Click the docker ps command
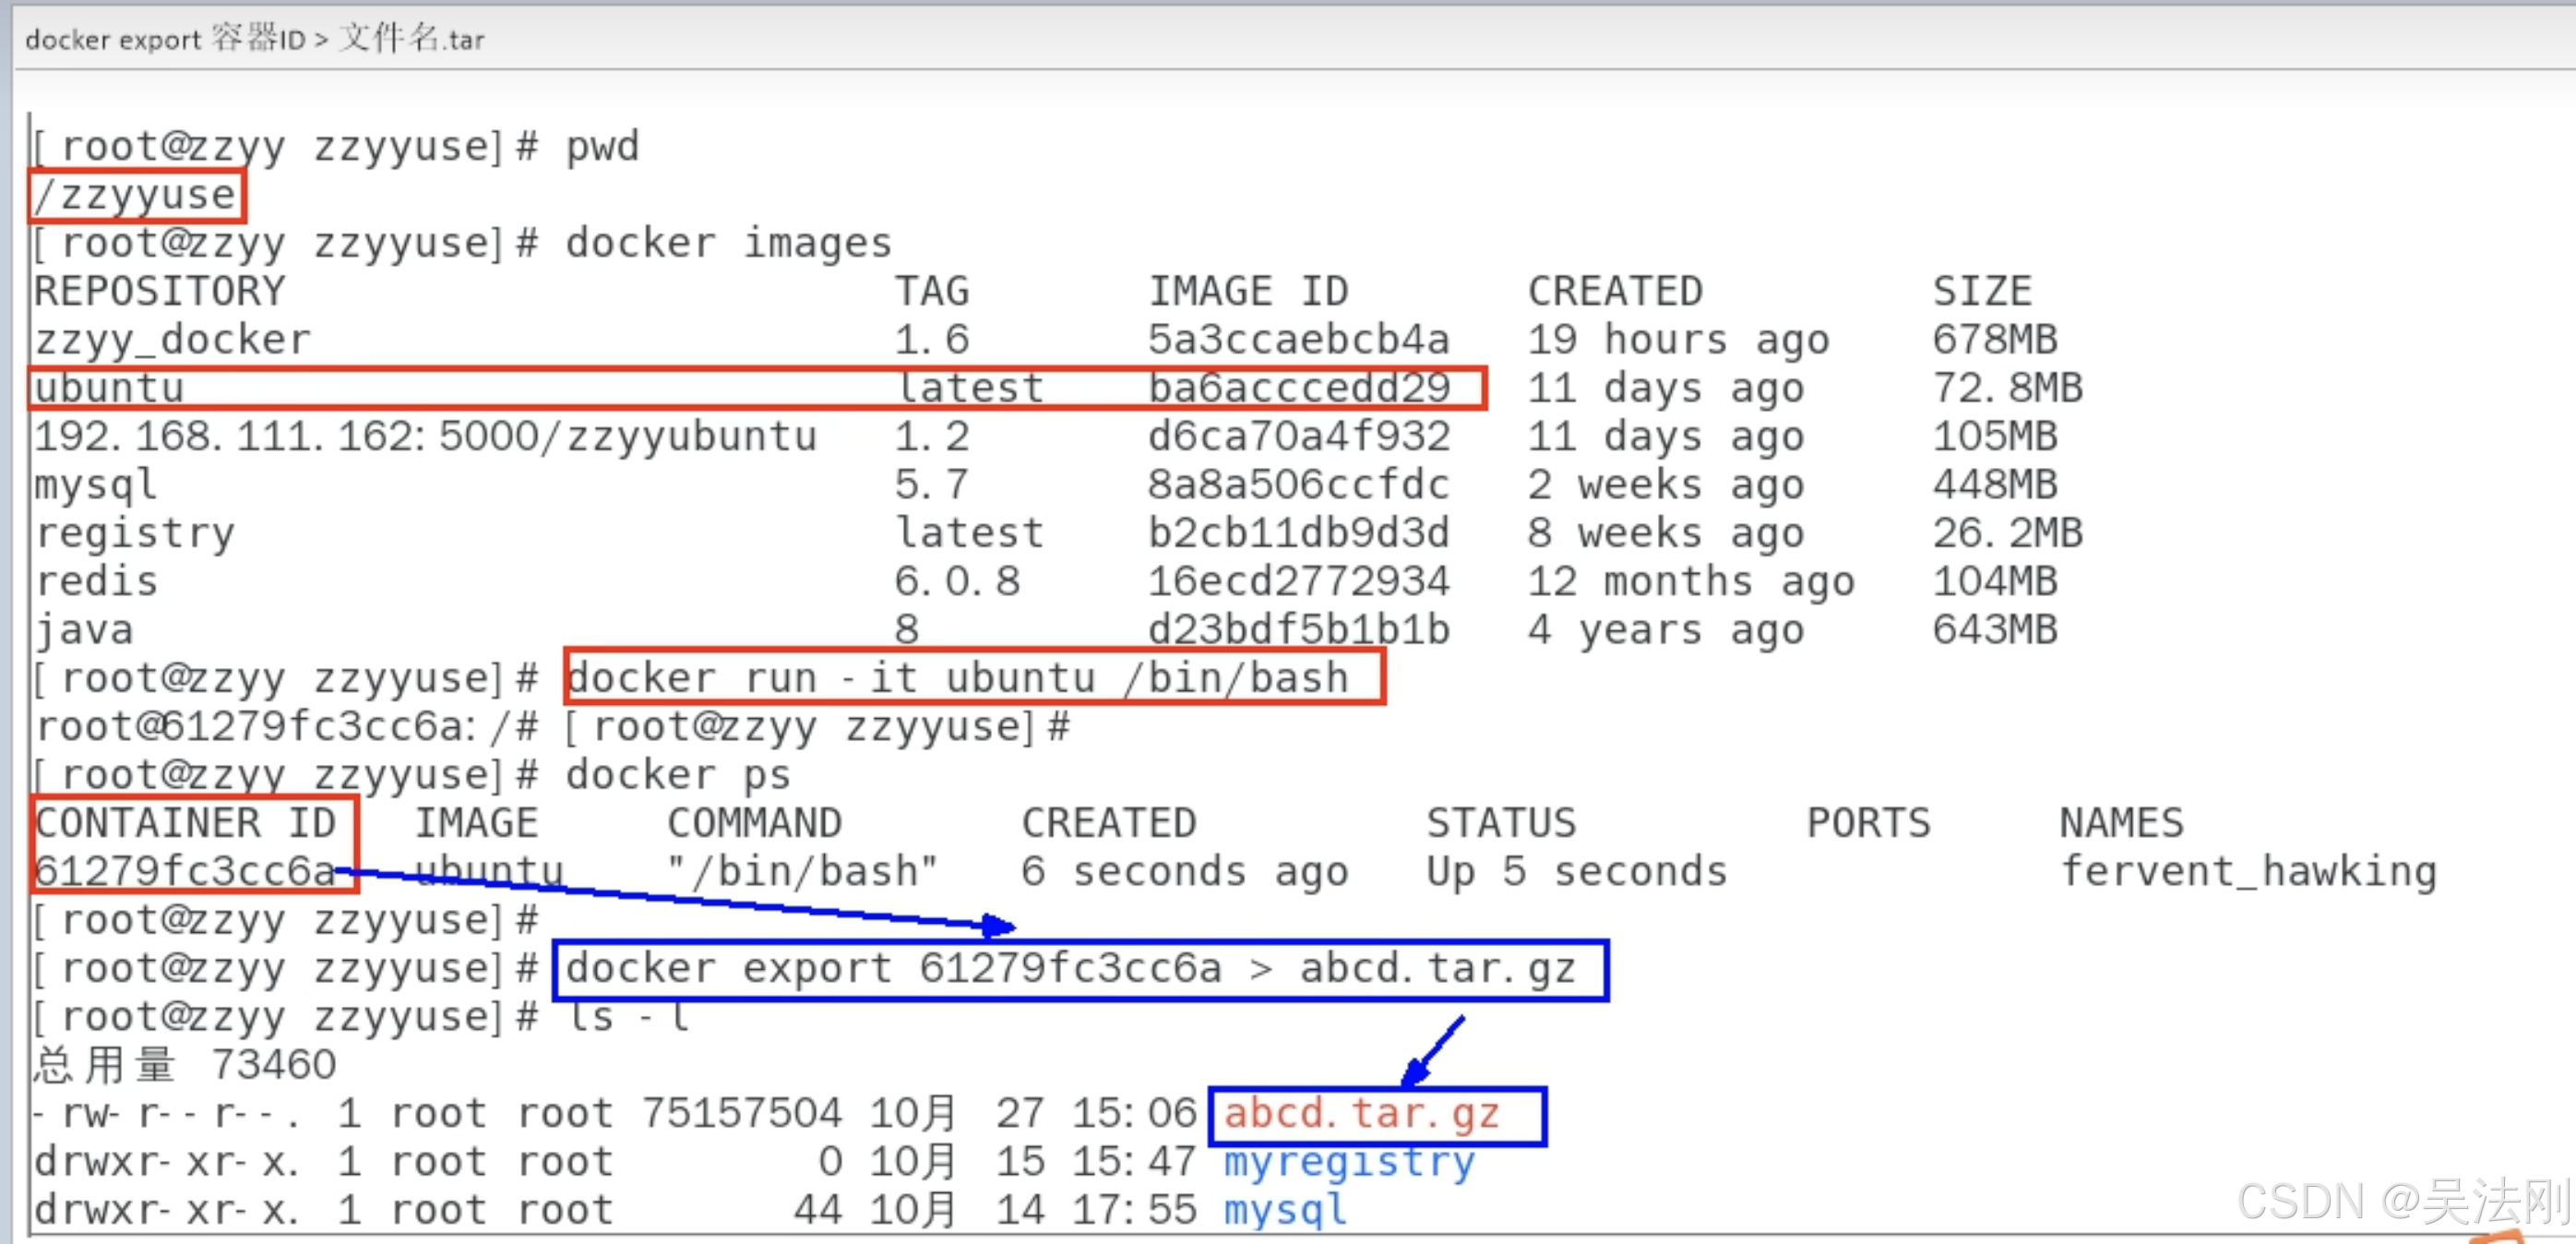Screen dimensions: 2576x1244 pos(677,775)
